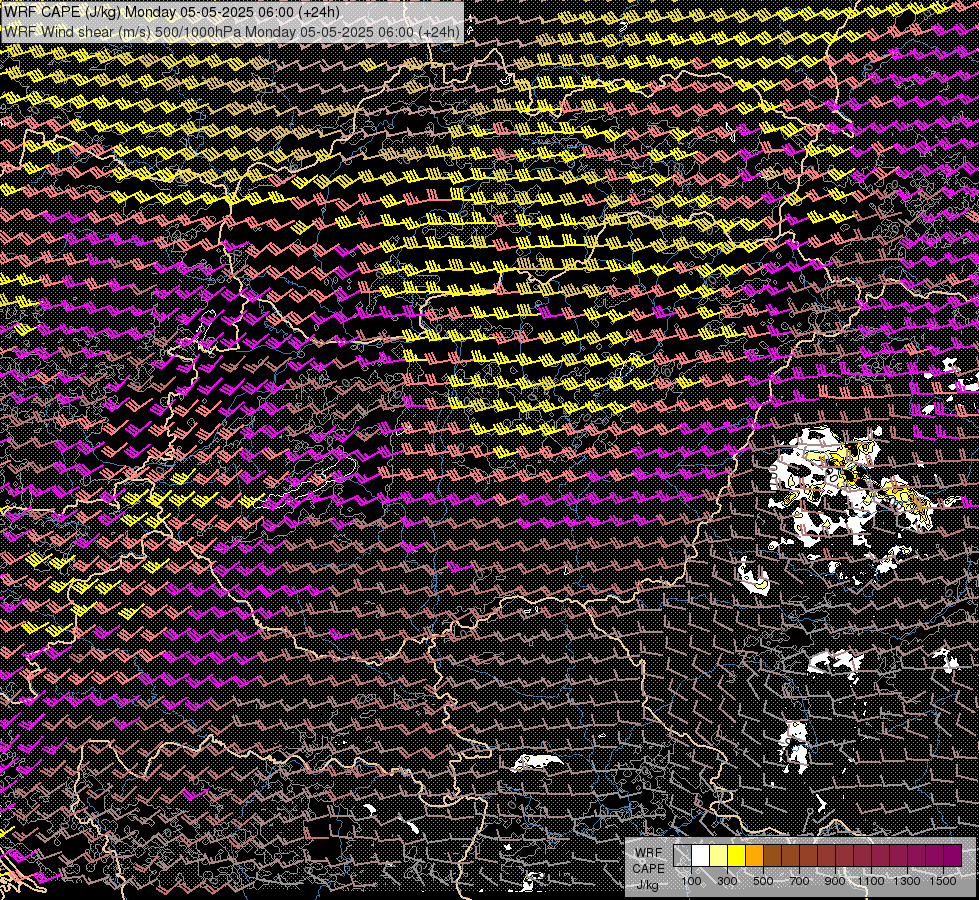Click the J/kg unit label in legend
The width and height of the screenshot is (979, 900).
648,884
